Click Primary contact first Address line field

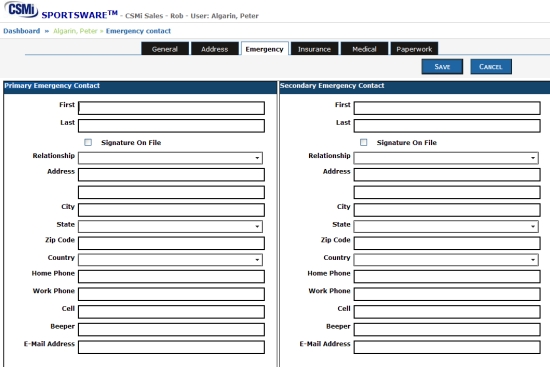171,174
